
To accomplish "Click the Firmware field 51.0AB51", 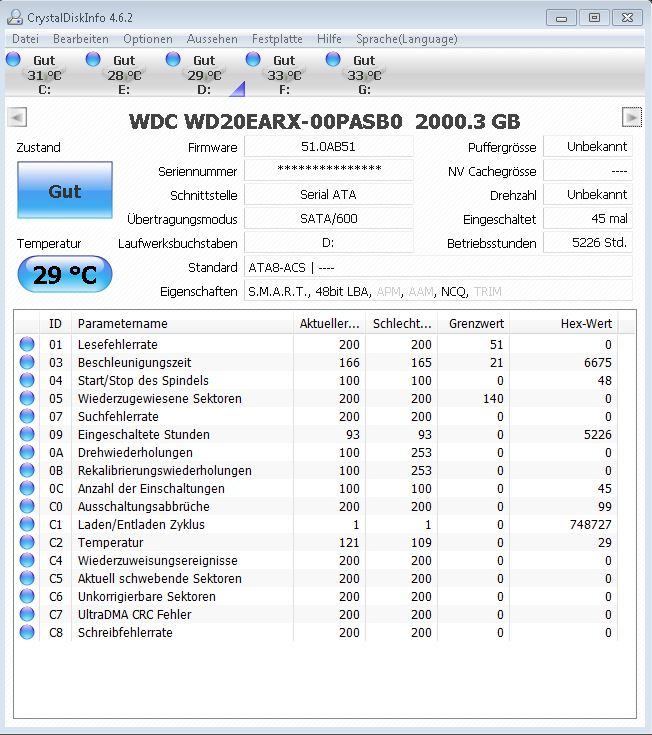I will [x=329, y=147].
